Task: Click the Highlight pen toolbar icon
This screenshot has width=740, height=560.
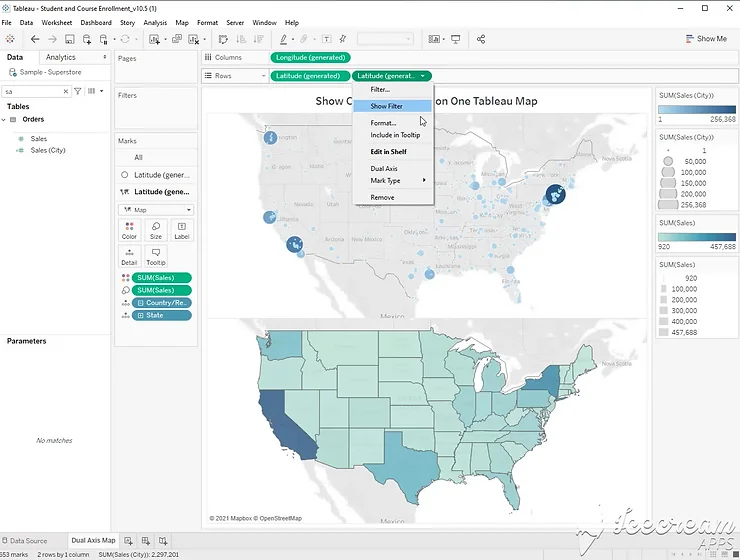Action: (284, 39)
